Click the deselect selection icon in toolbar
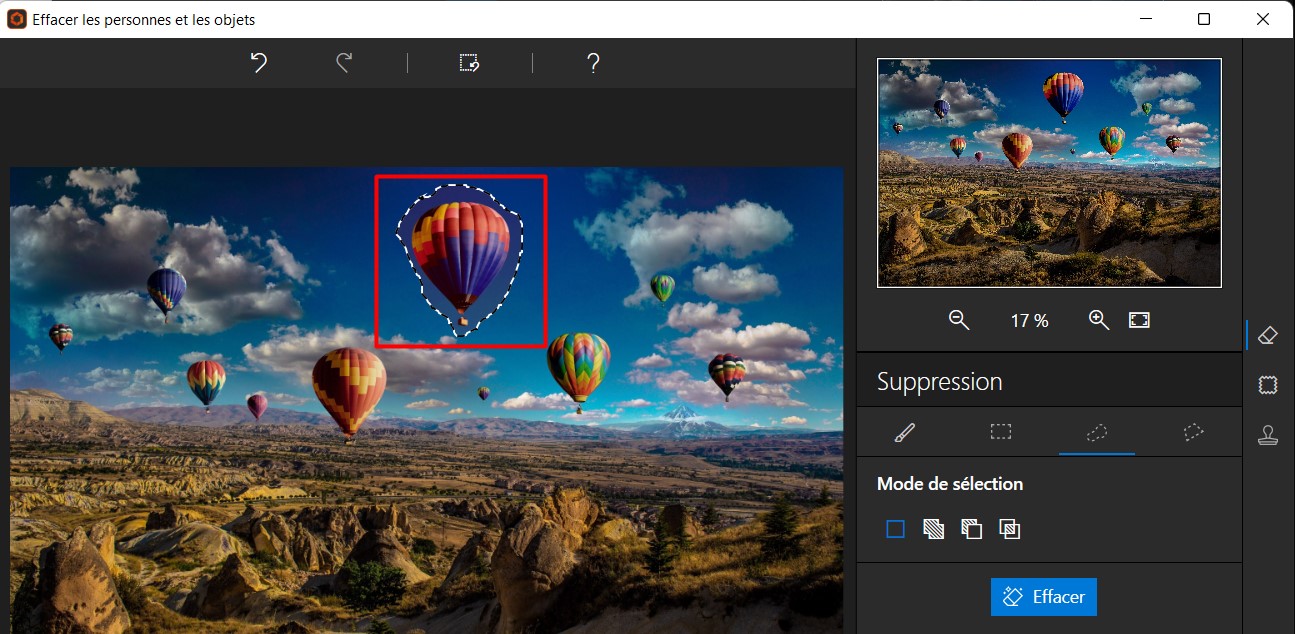Viewport: 1295px width, 634px height. point(469,64)
